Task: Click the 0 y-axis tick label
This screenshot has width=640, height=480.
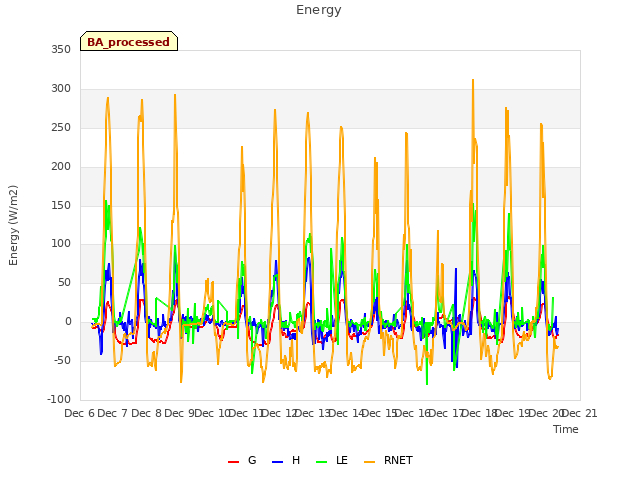Action: 68,322
